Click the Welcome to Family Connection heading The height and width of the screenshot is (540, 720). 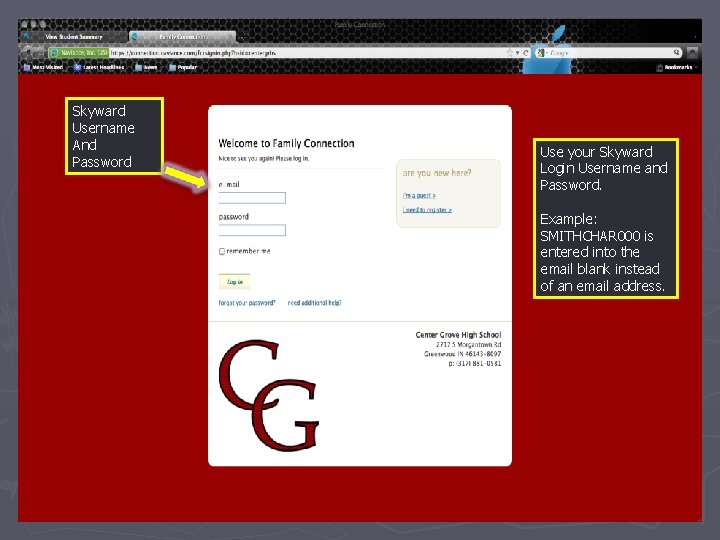tap(287, 143)
